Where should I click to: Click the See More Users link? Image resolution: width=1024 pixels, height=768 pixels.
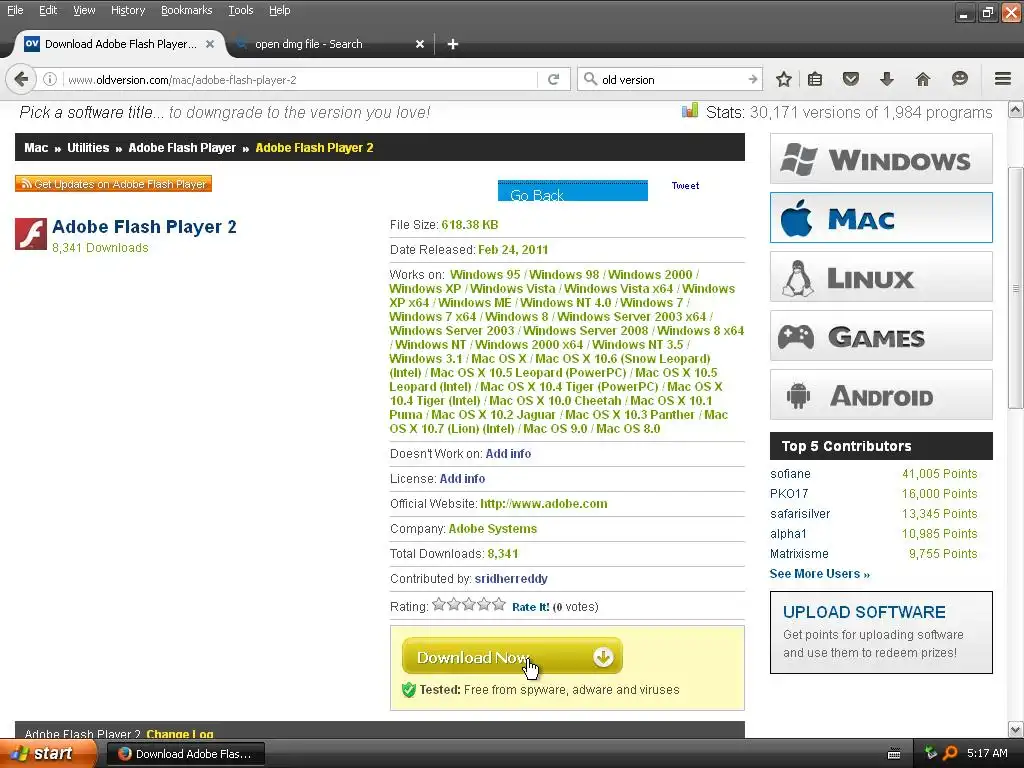(820, 573)
